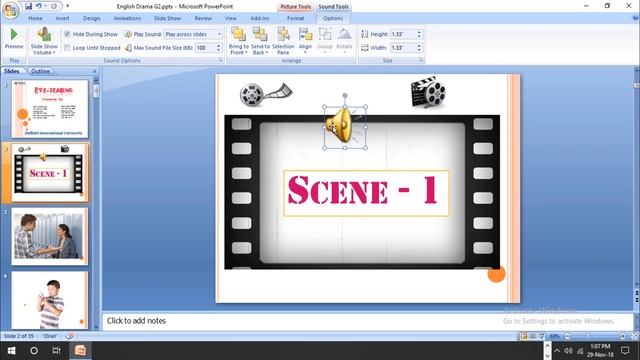Image resolution: width=640 pixels, height=360 pixels.
Task: Open the Add-Ins tab
Action: coord(260,18)
